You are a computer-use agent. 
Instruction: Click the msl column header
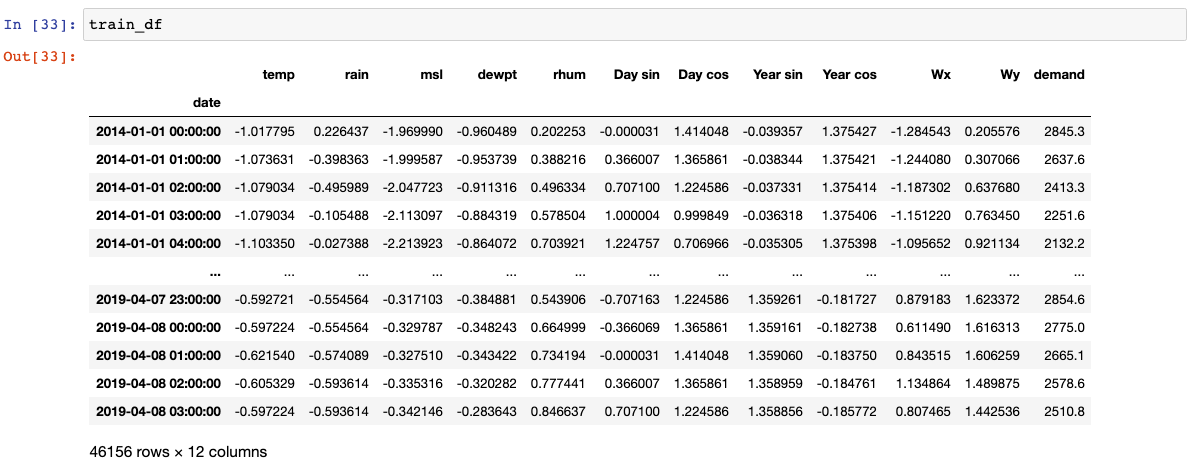tap(432, 75)
